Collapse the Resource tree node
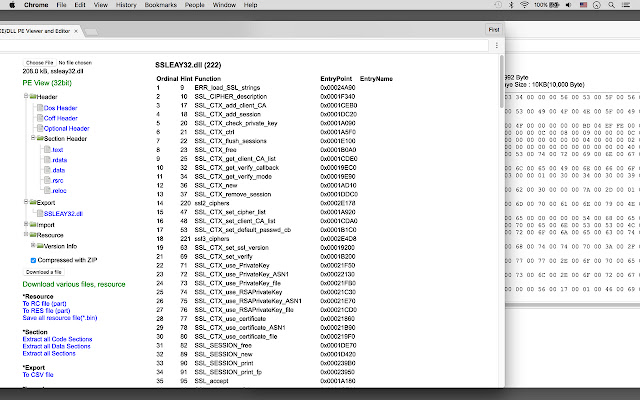 [x=26, y=234]
